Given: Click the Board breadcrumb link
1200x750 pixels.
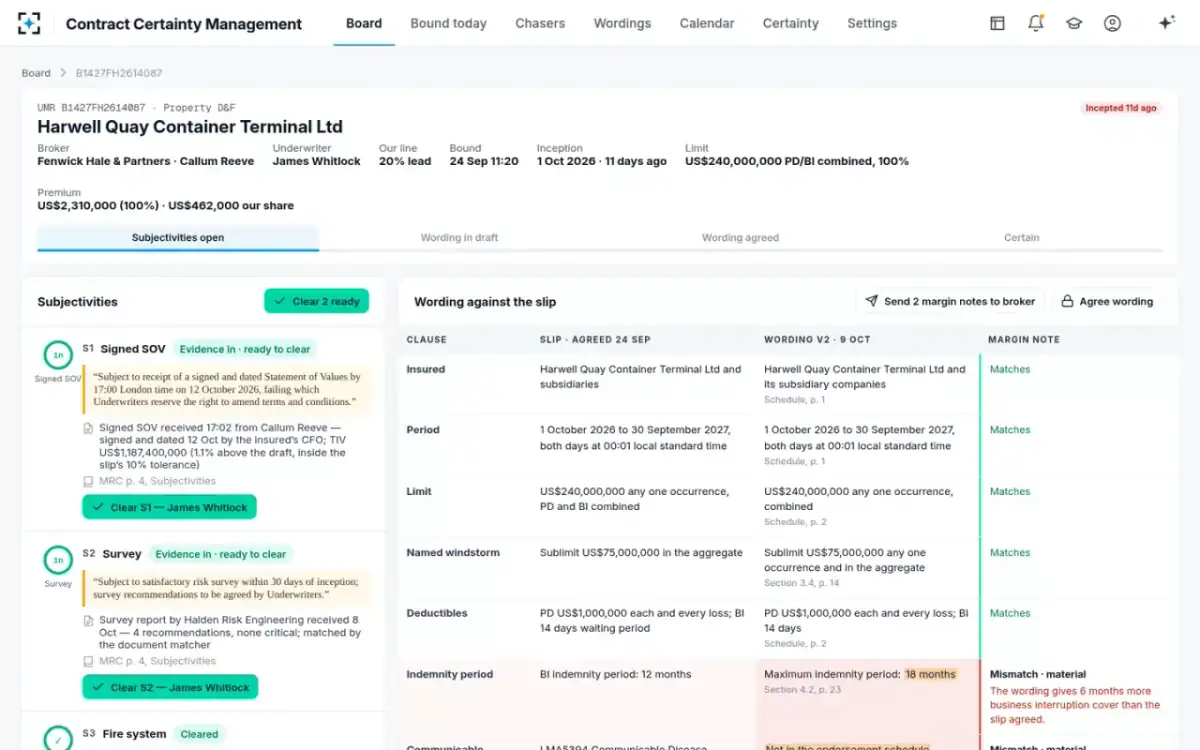Looking at the screenshot, I should 36,73.
